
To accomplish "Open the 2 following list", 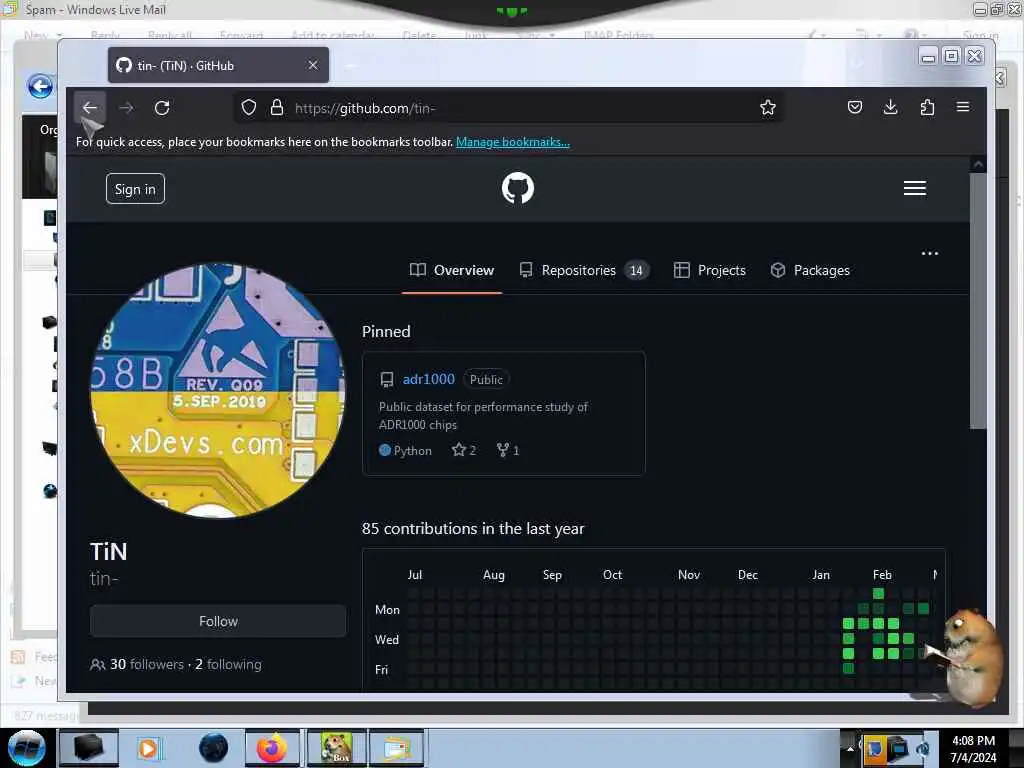I will (x=228, y=664).
